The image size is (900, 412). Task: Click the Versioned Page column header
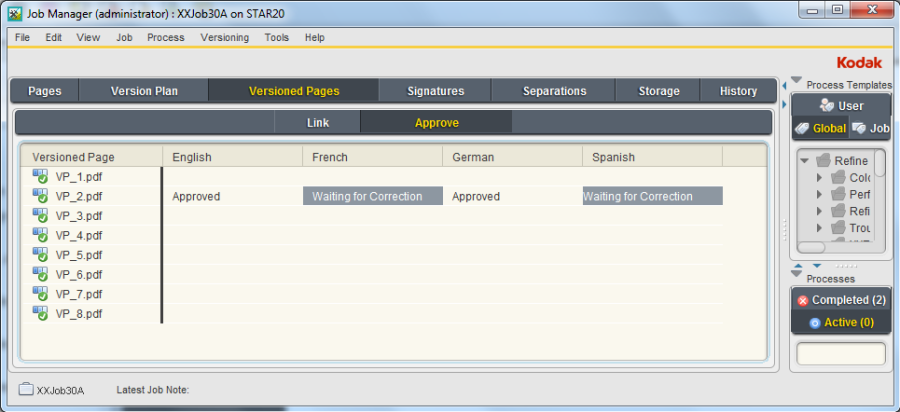click(92, 157)
